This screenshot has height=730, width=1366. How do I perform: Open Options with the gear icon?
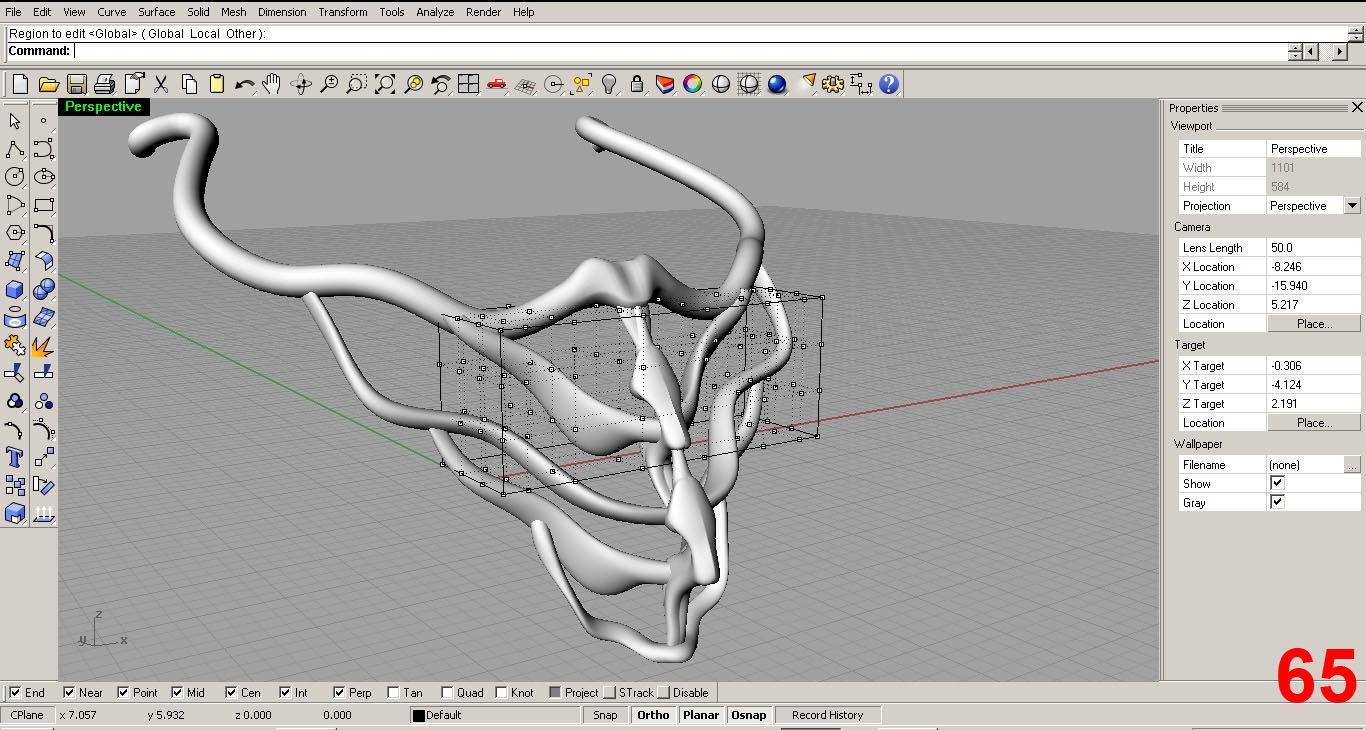tap(833, 84)
